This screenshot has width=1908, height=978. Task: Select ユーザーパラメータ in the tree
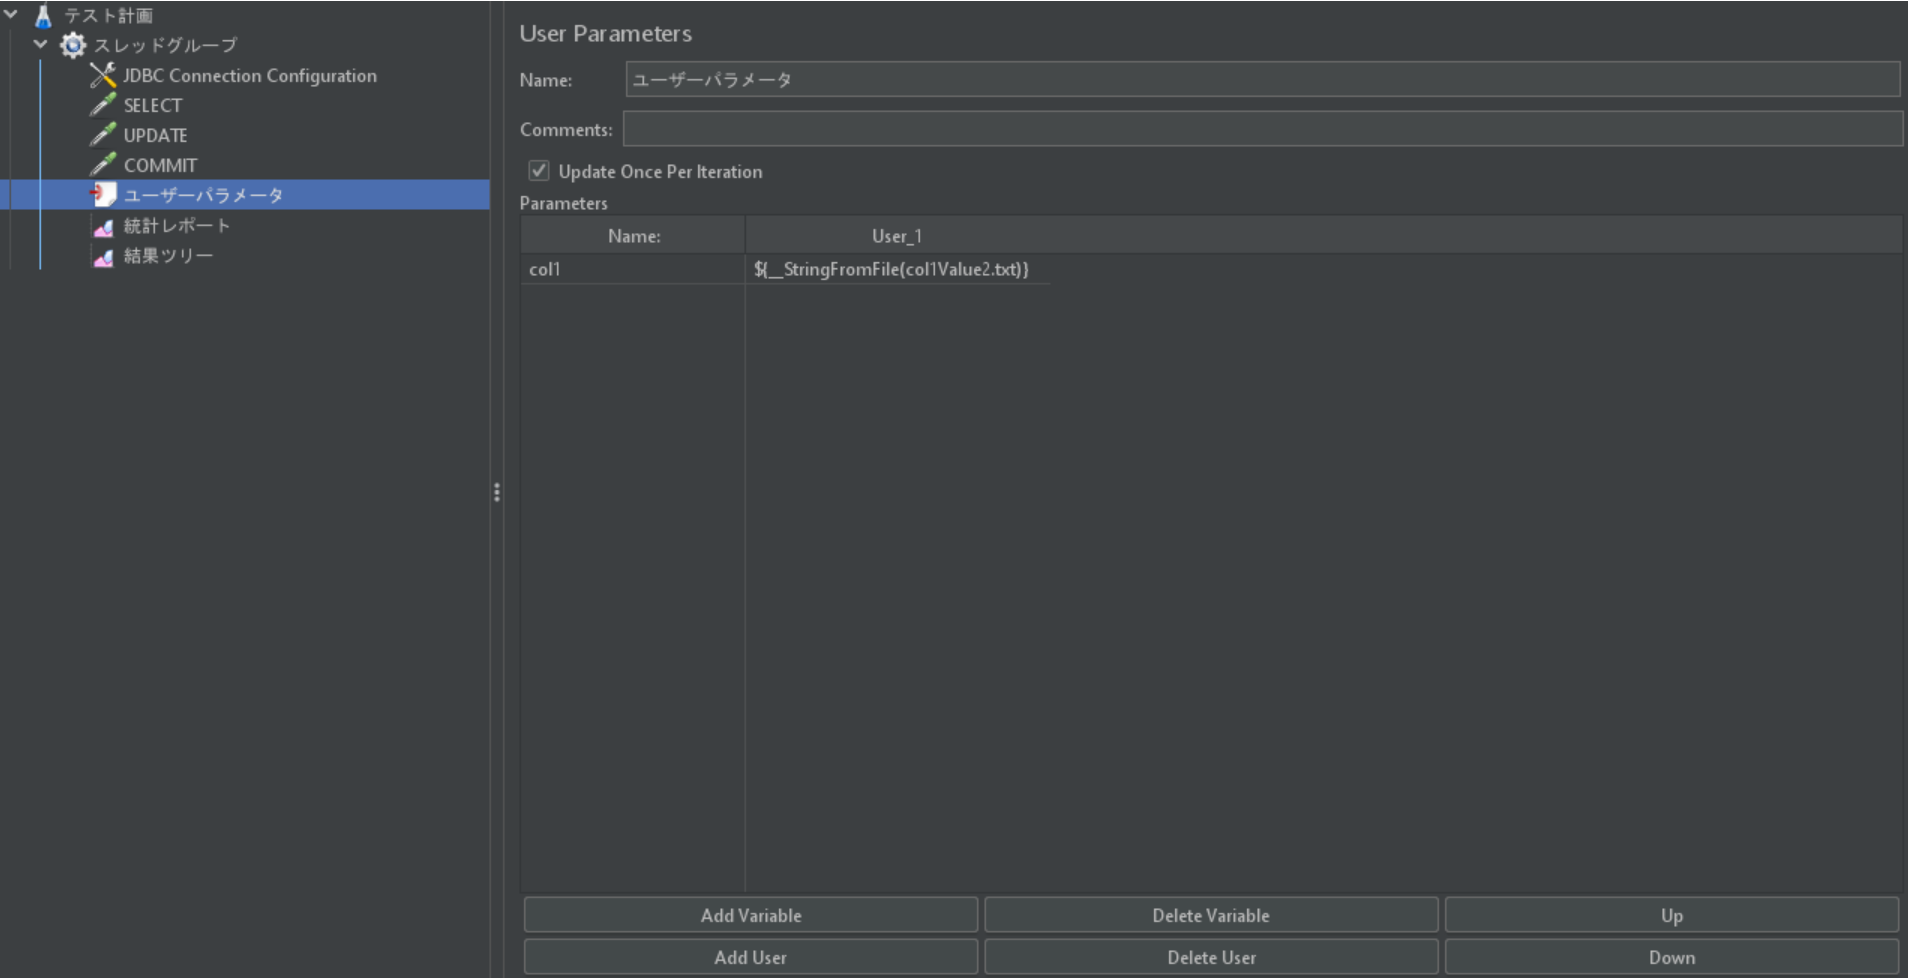click(204, 195)
